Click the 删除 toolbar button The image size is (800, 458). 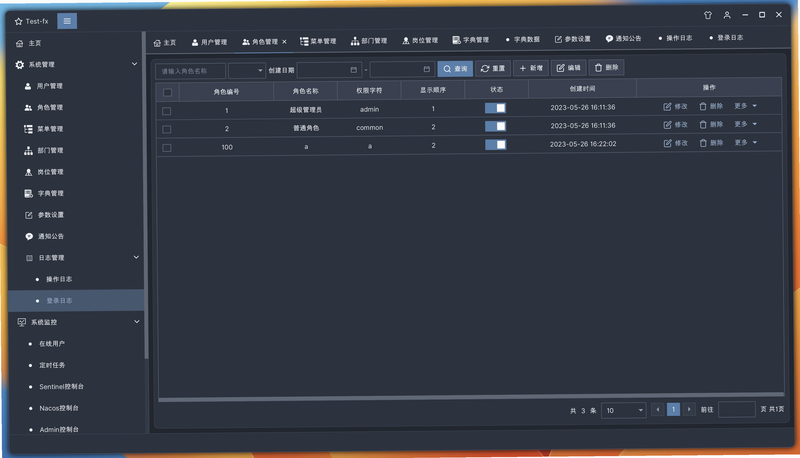pyautogui.click(x=606, y=67)
